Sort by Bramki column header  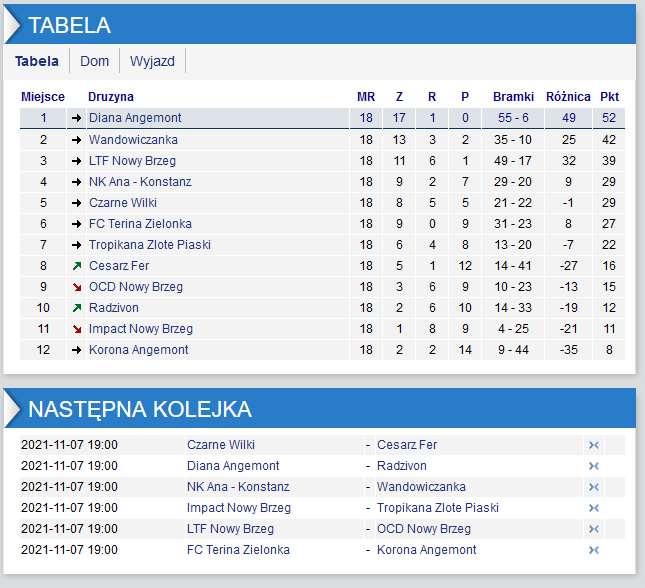click(513, 97)
